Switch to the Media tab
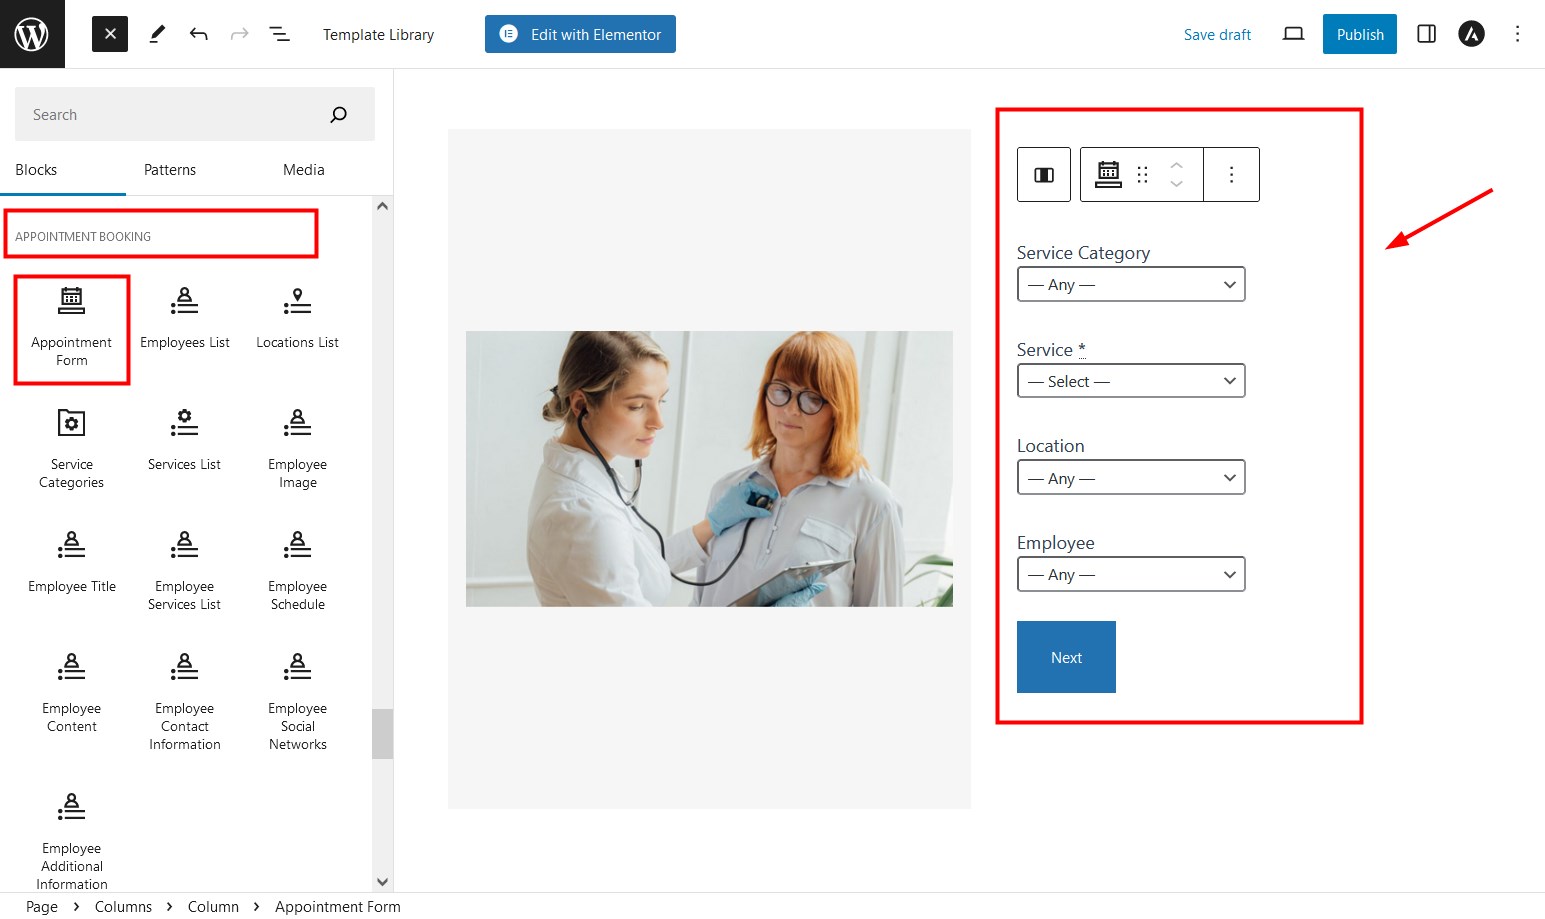Viewport: 1545px width, 919px height. [x=303, y=170]
